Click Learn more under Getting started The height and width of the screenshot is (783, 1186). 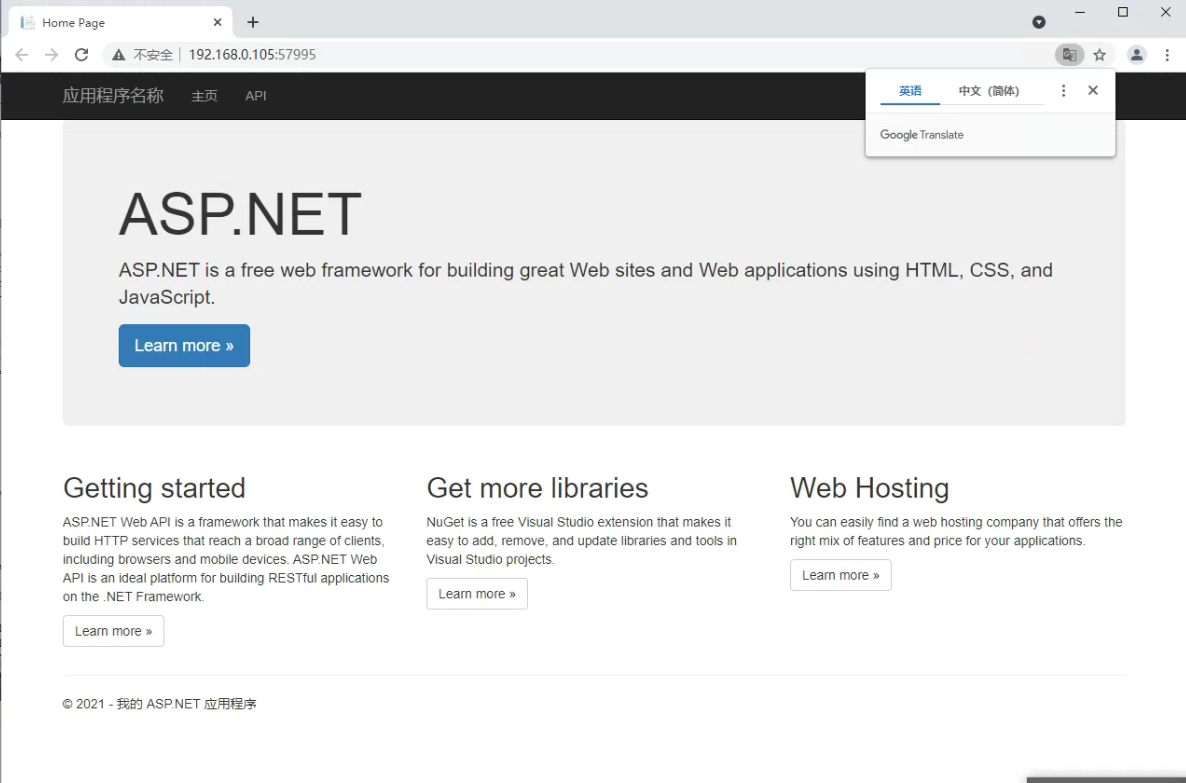113,631
